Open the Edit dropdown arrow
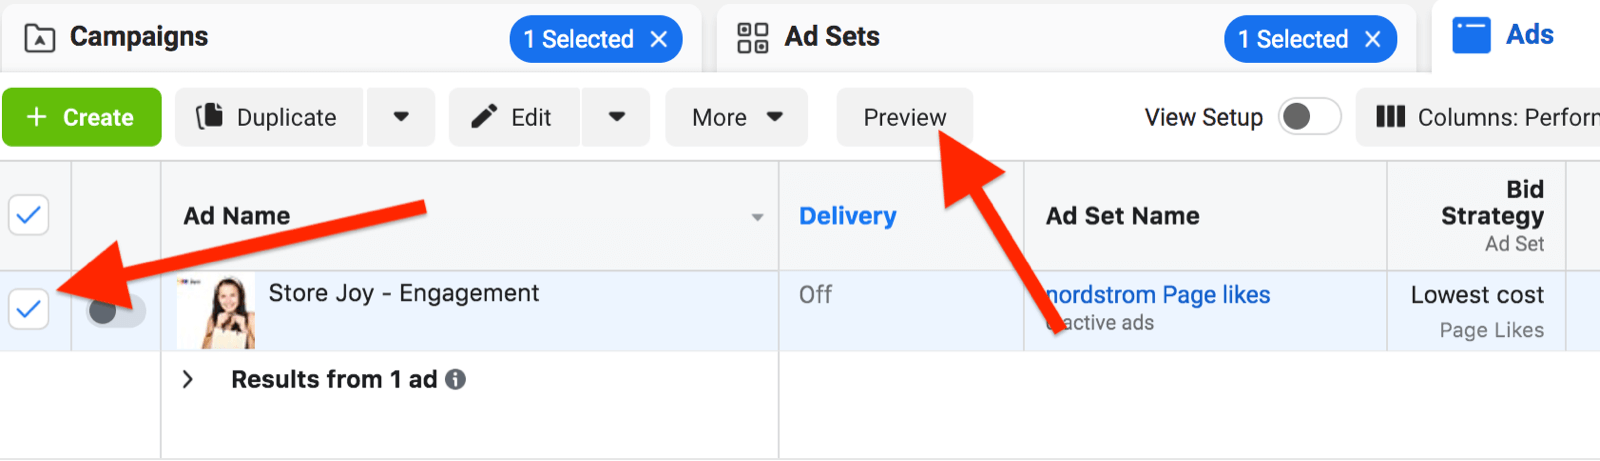This screenshot has width=1600, height=461. 617,117
